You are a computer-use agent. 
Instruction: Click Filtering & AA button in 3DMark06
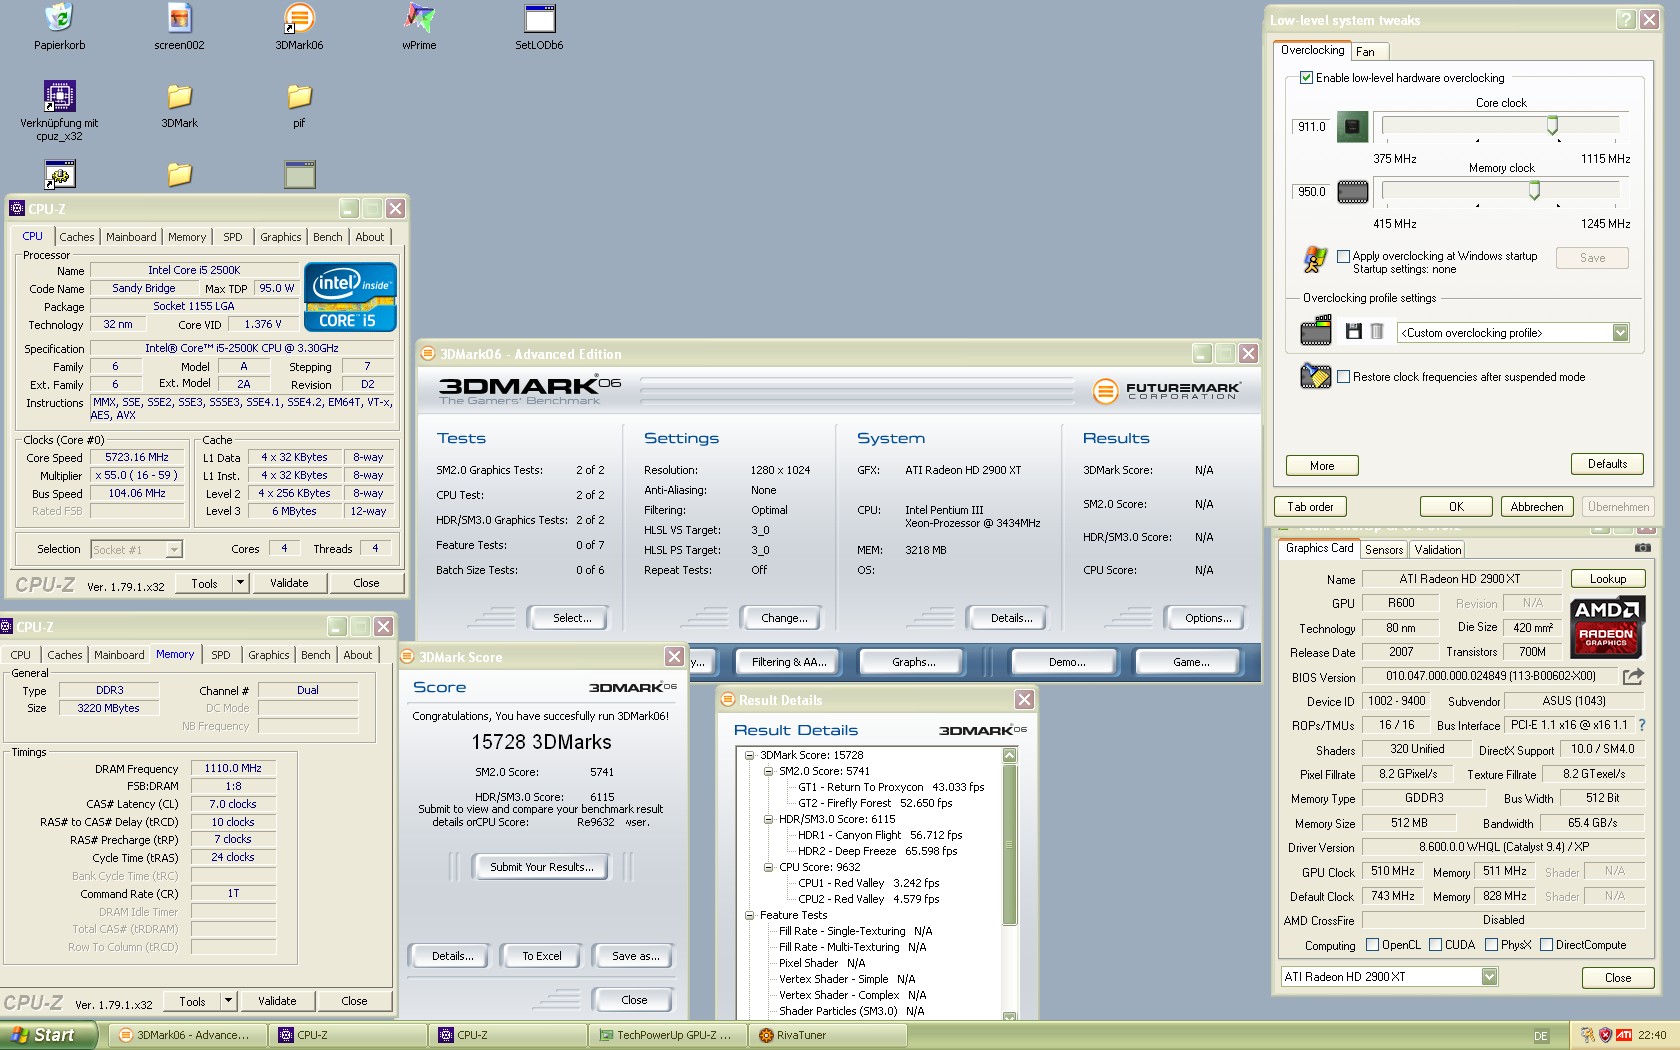[x=789, y=662]
